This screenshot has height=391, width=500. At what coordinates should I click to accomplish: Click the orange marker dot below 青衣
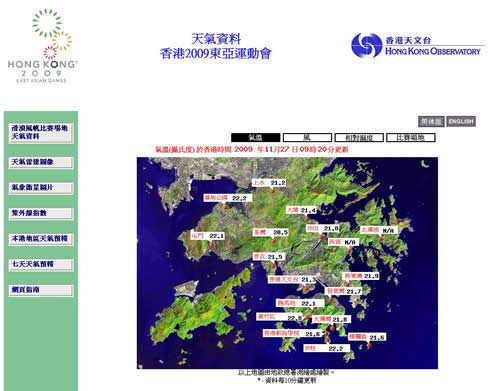click(x=273, y=266)
